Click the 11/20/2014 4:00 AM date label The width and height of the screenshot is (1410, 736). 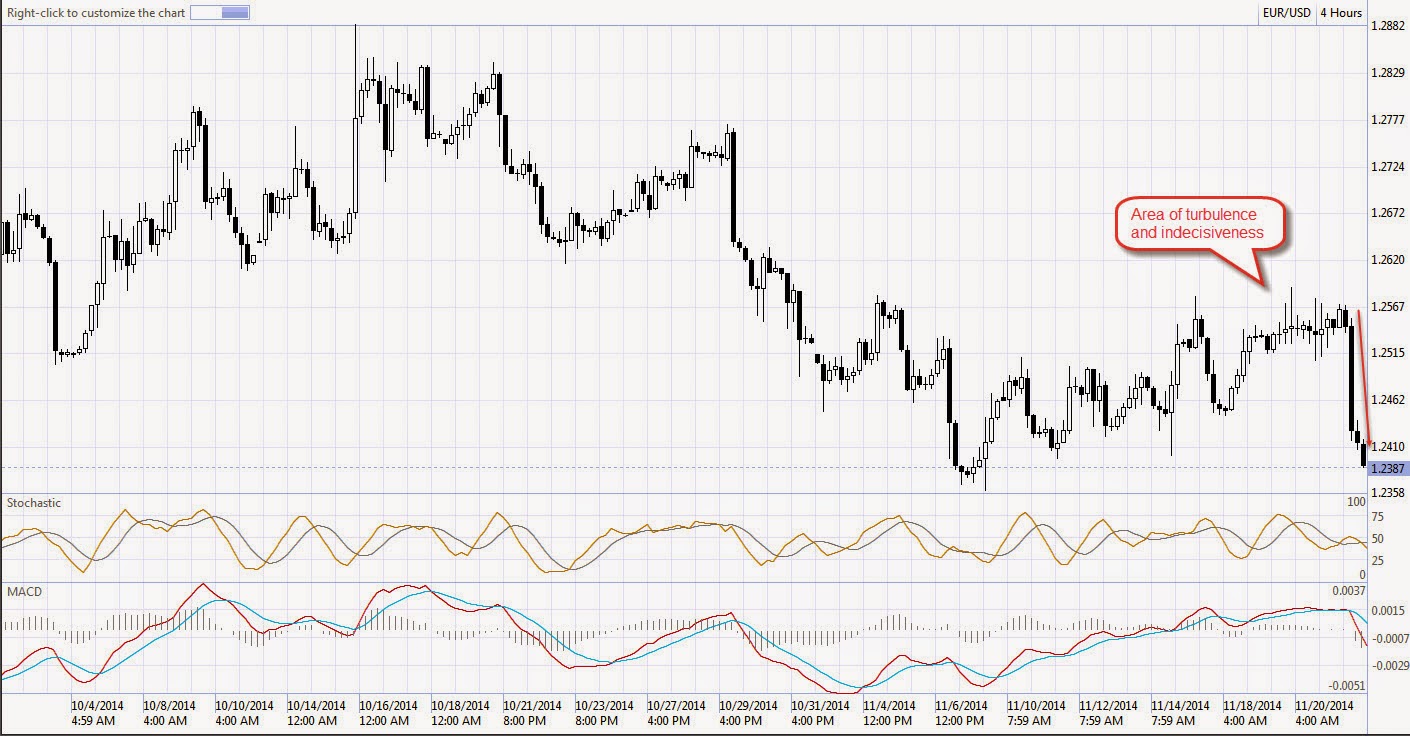1324,713
